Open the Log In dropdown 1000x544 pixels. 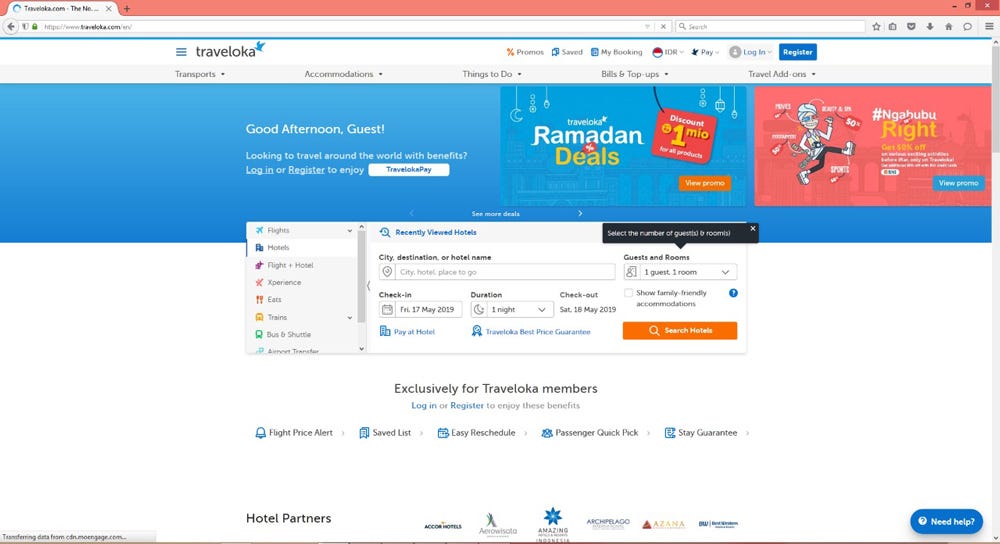[x=751, y=52]
